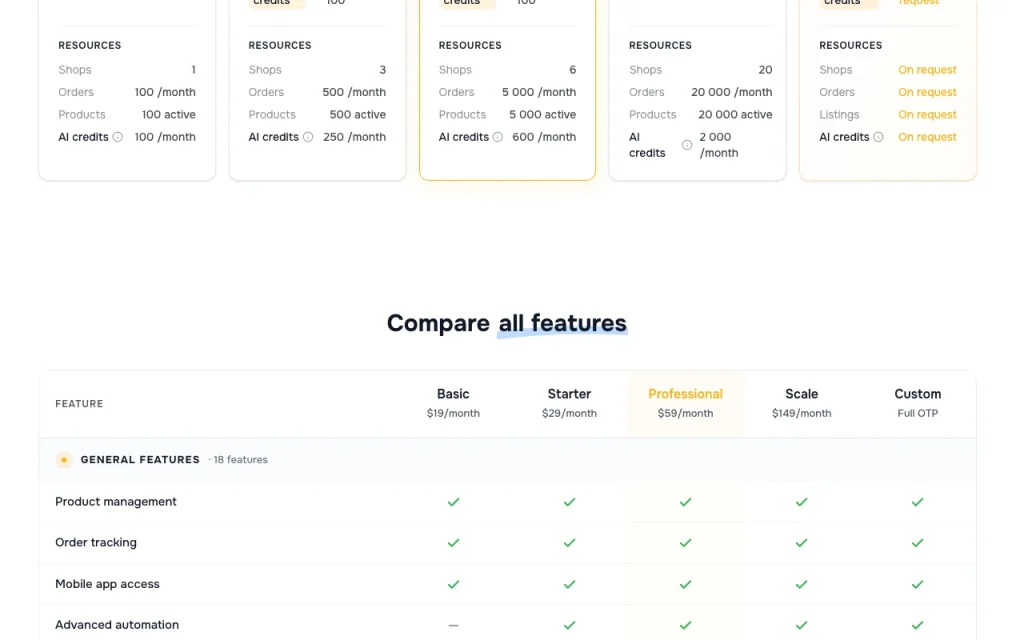Select the Basic plan column header
The image size is (1024, 640).
click(453, 403)
